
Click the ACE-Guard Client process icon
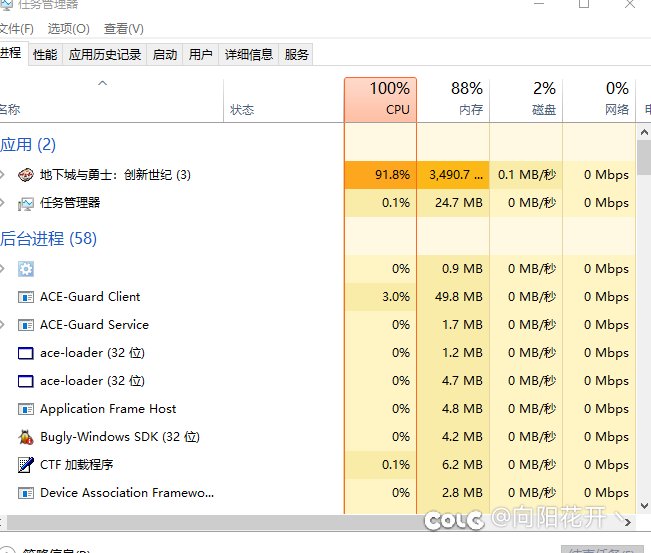point(26,297)
